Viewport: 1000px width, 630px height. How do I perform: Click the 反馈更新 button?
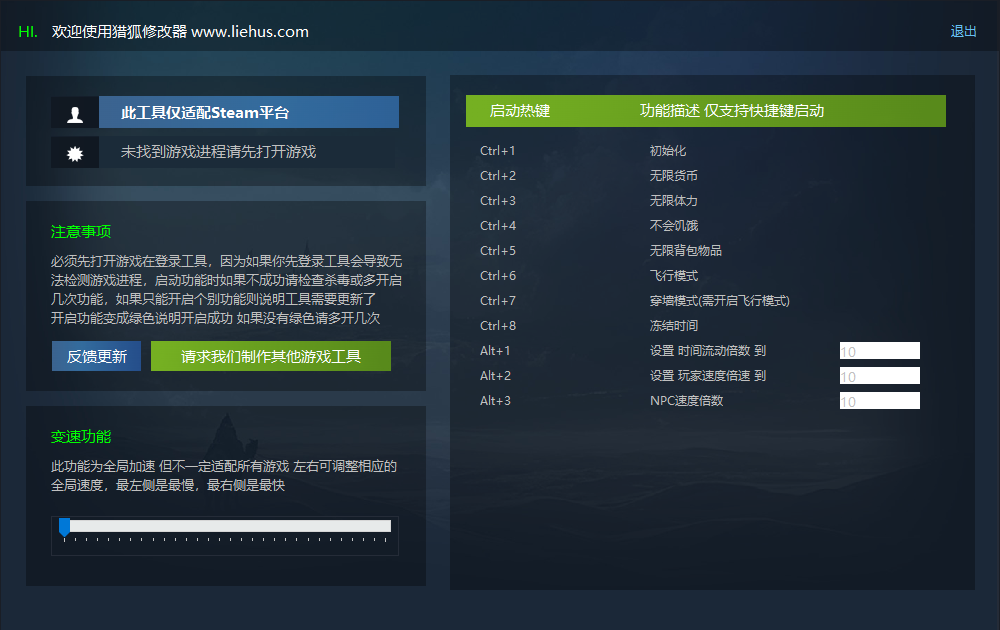96,356
